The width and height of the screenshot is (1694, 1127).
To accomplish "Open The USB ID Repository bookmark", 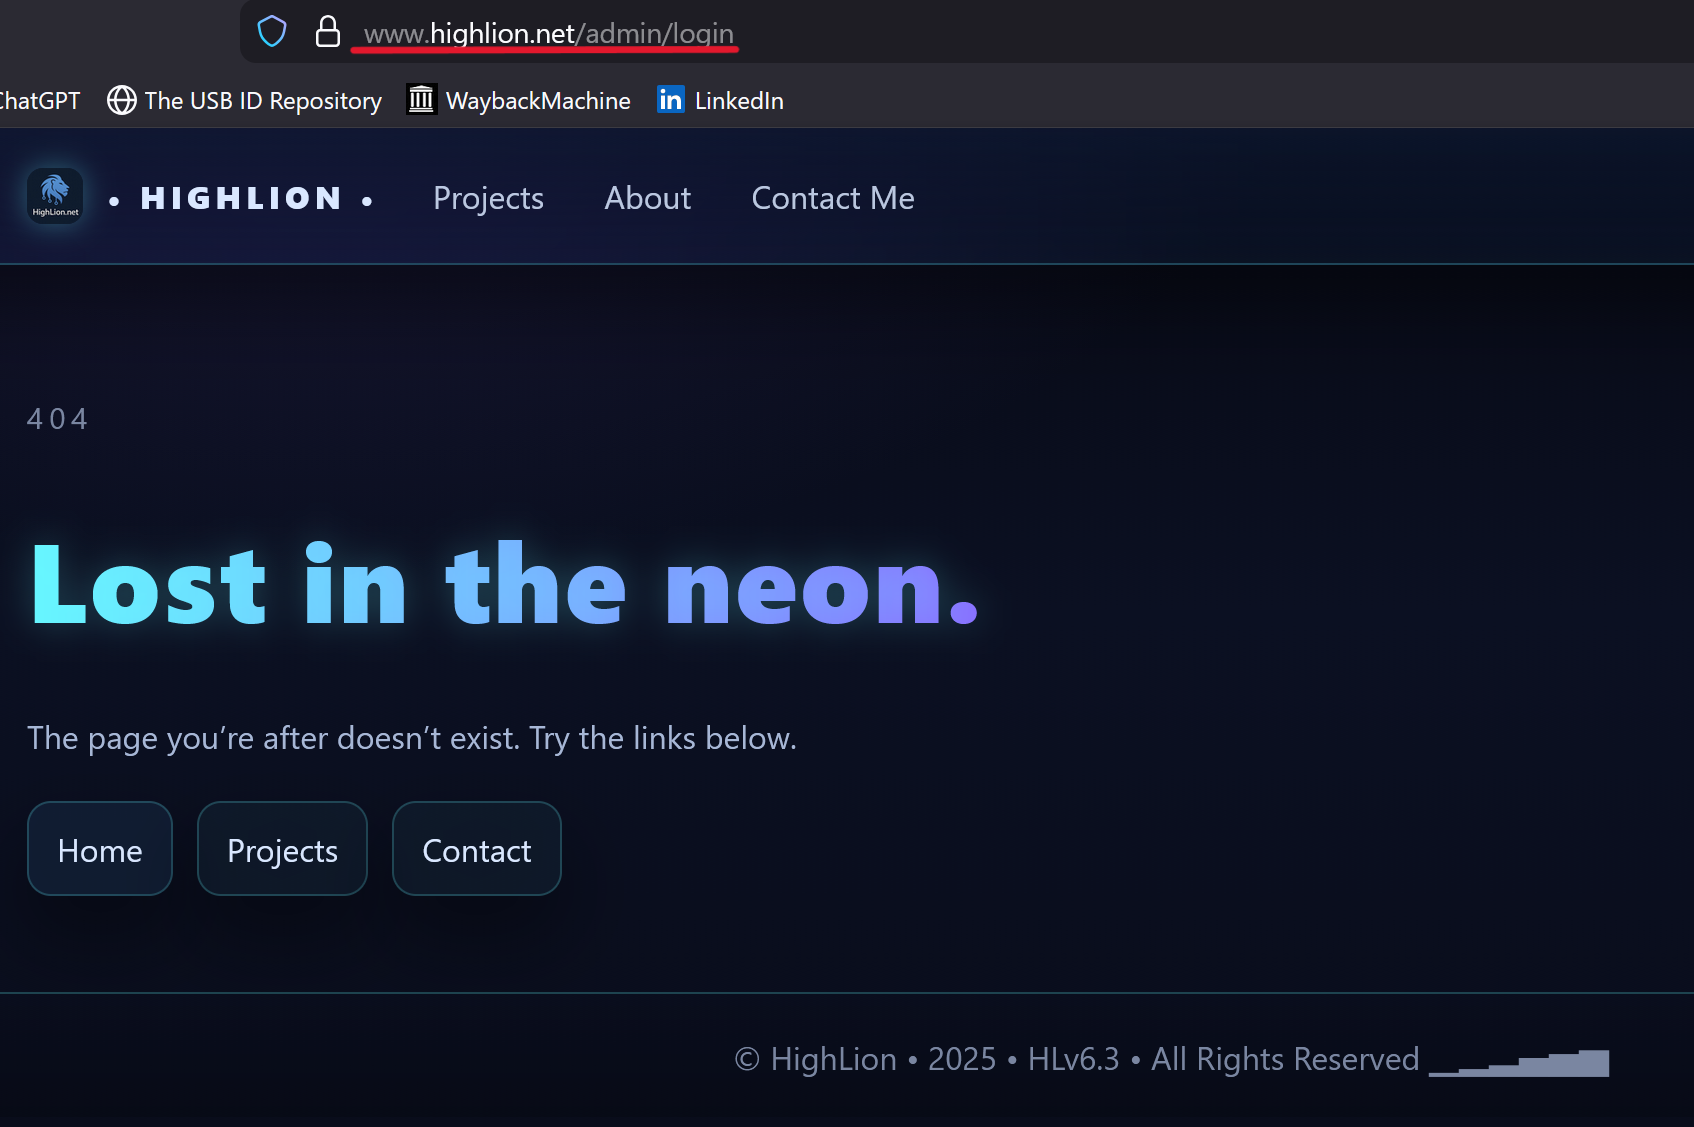I will (244, 101).
